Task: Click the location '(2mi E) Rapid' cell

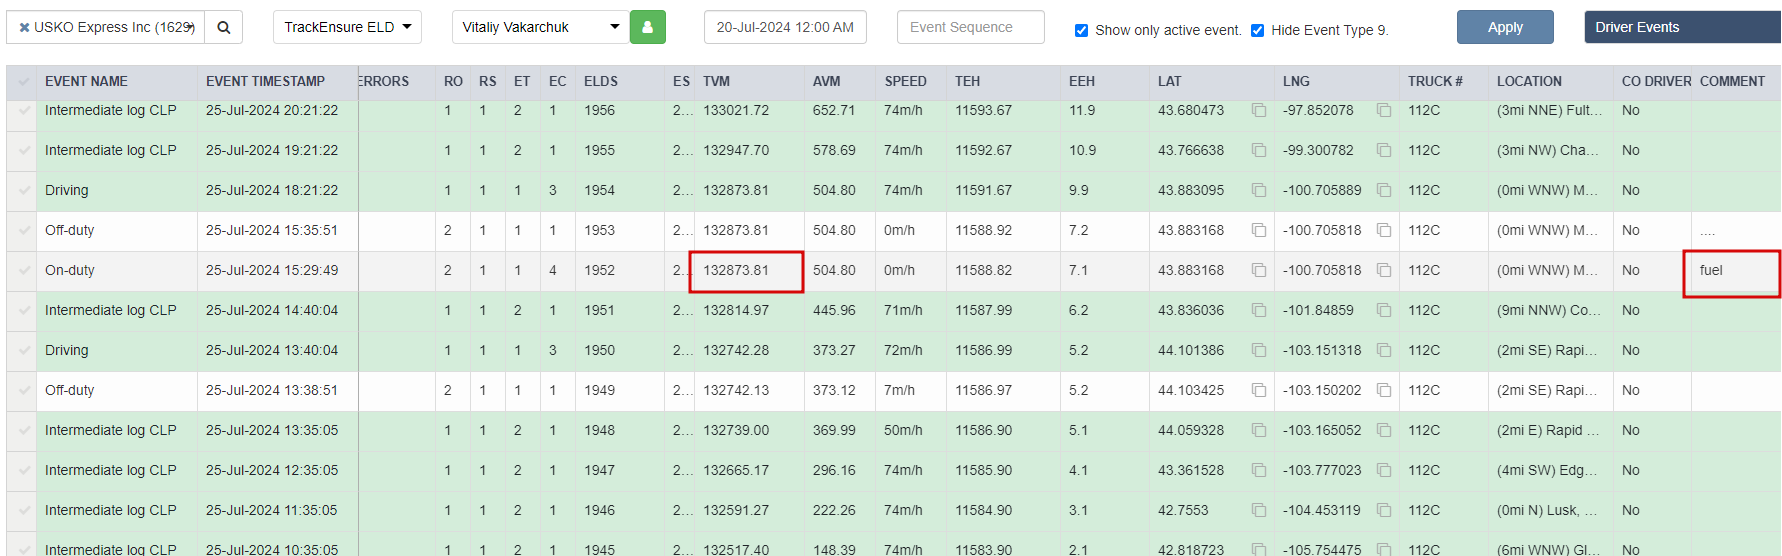Action: (x=1548, y=430)
